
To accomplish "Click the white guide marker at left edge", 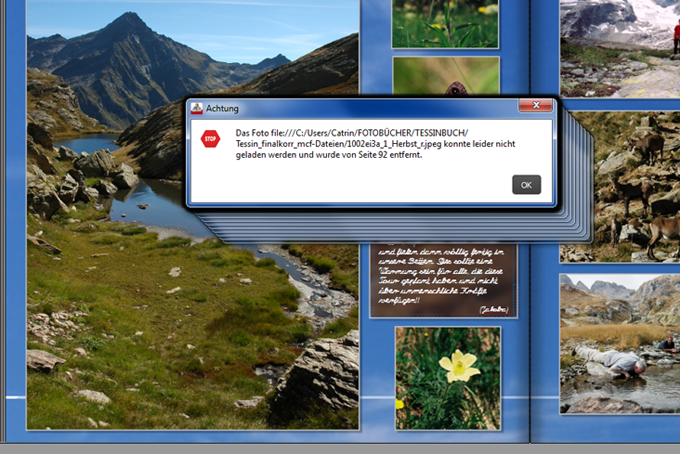I will pyautogui.click(x=16, y=397).
